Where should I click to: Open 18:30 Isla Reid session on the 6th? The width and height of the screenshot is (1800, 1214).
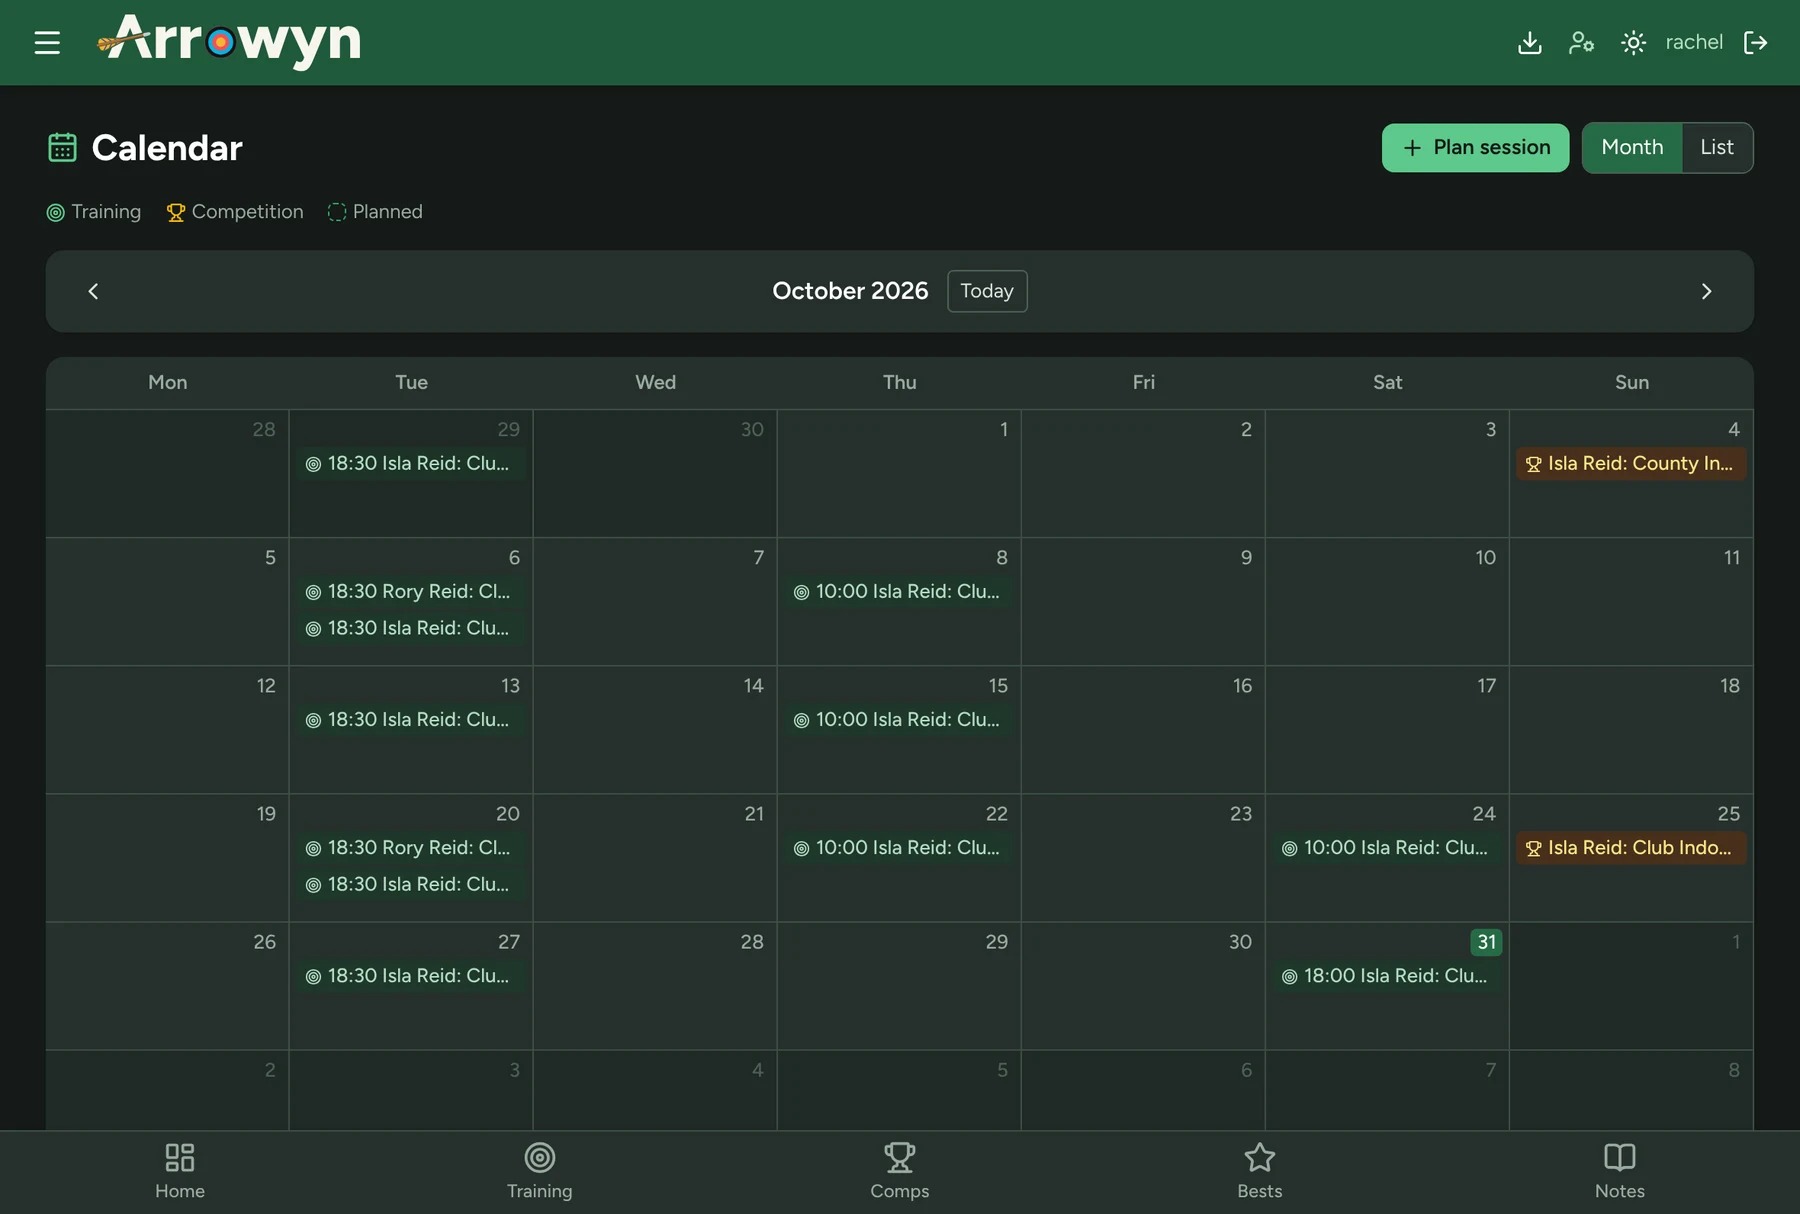(x=411, y=629)
